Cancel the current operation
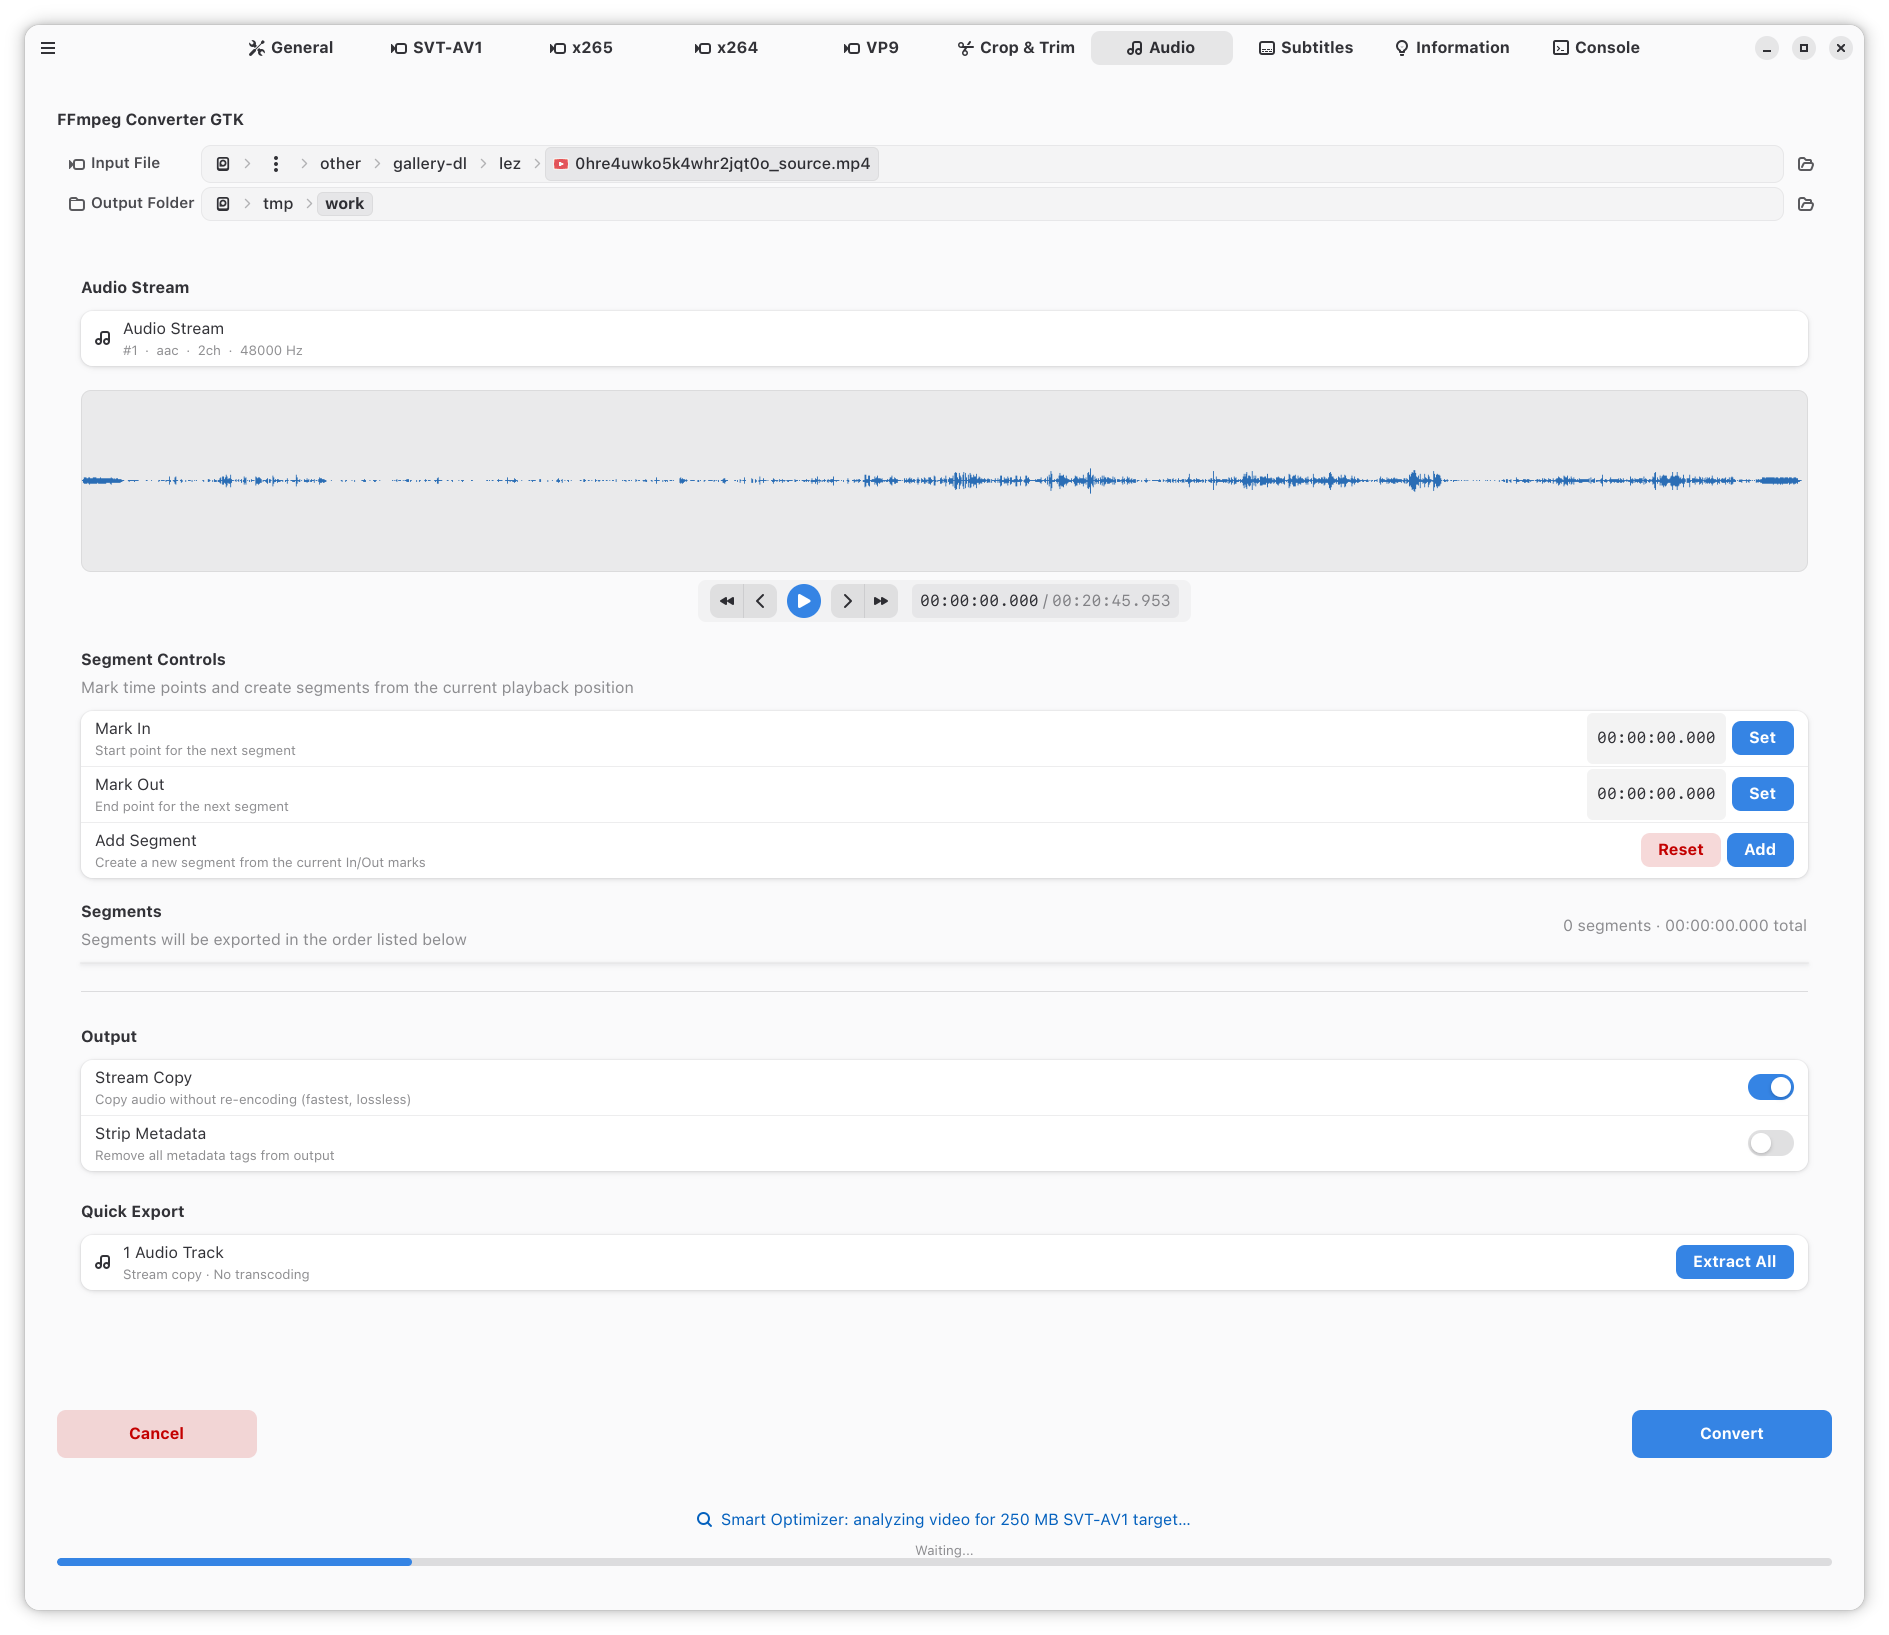Image resolution: width=1889 pixels, height=1635 pixels. (x=157, y=1434)
